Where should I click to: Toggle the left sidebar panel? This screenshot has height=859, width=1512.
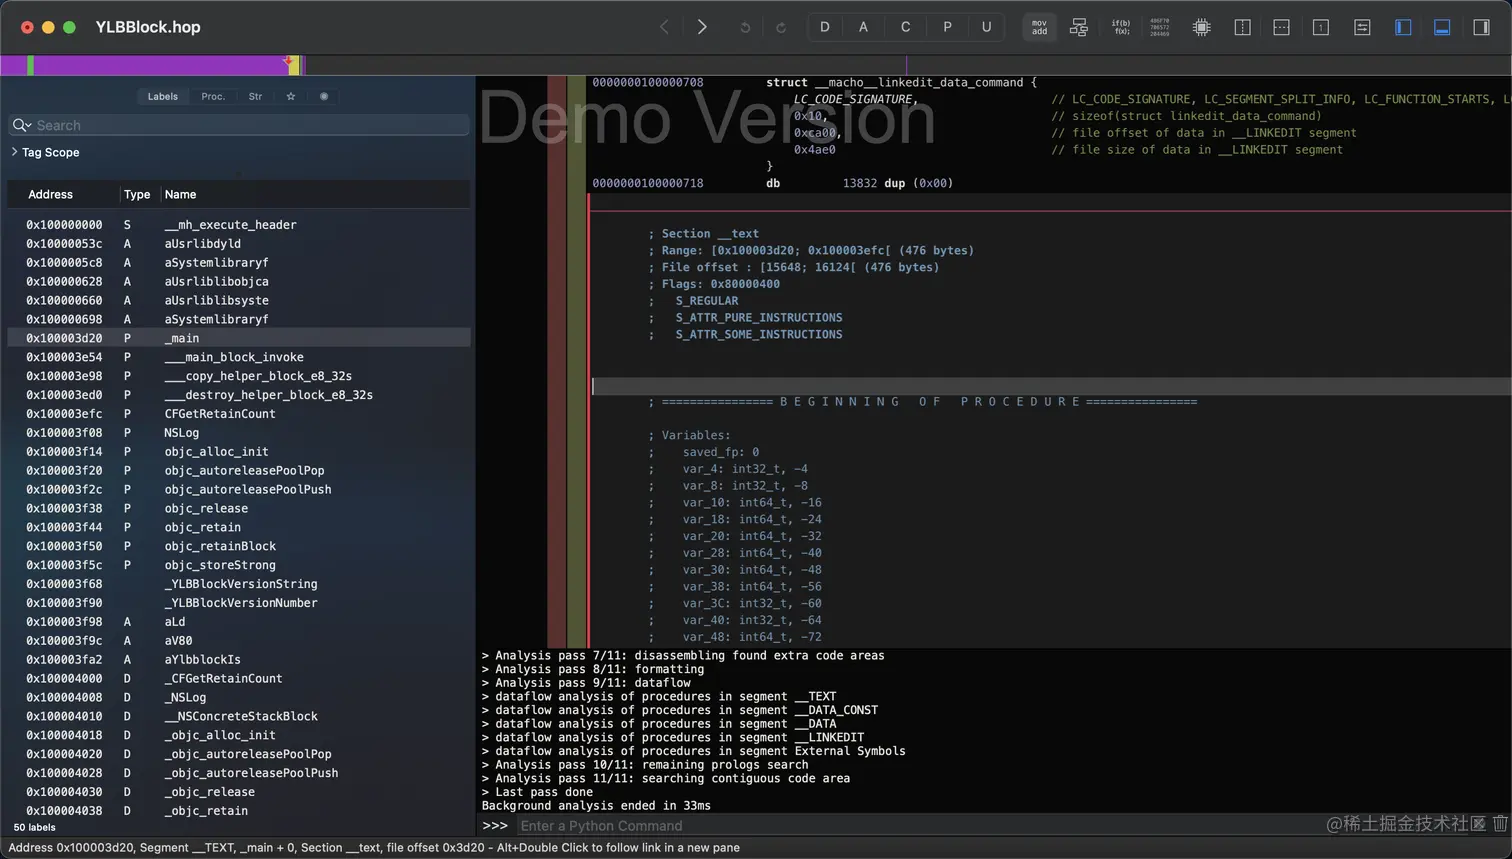coord(1403,27)
